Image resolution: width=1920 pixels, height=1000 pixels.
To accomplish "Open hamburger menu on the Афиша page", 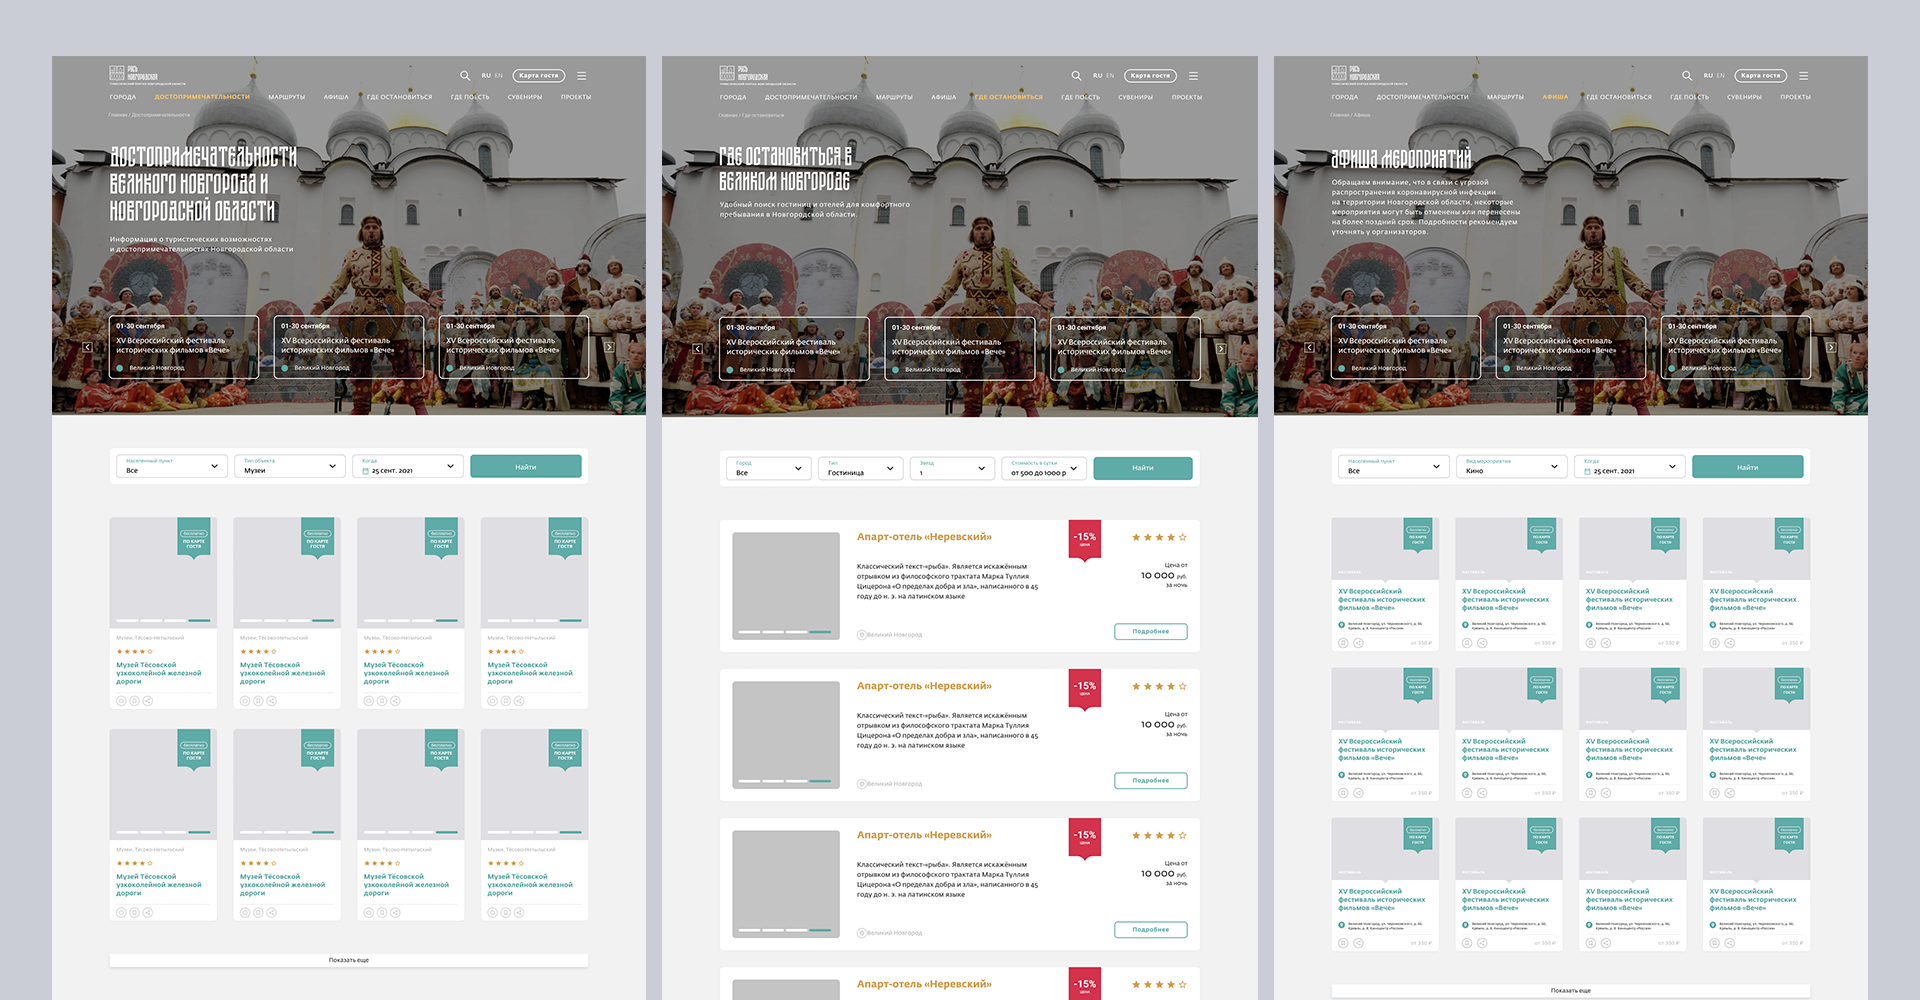I will coord(1804,76).
